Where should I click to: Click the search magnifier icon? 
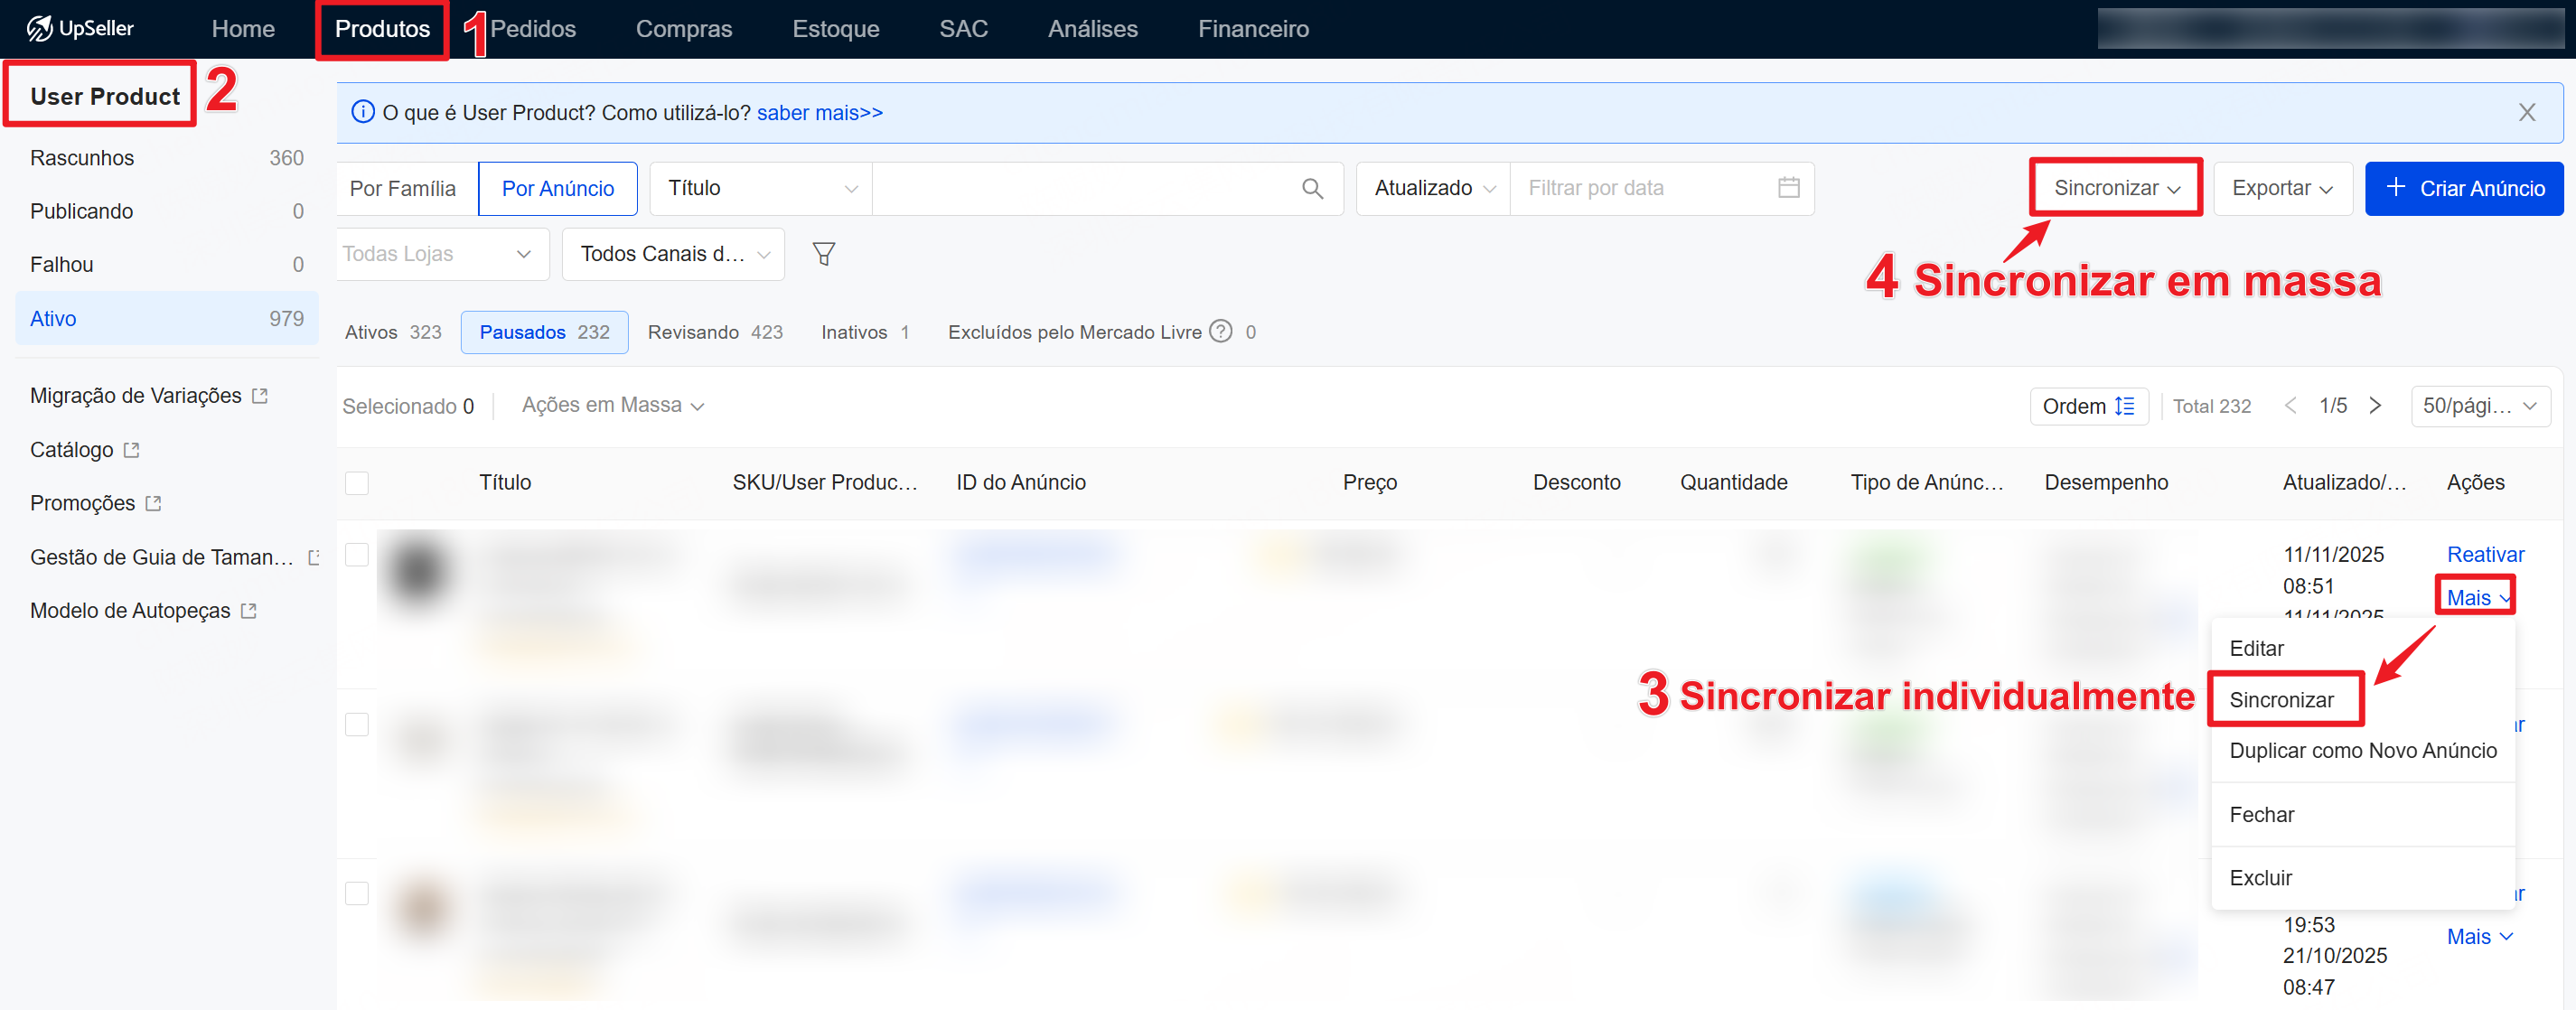[1312, 188]
